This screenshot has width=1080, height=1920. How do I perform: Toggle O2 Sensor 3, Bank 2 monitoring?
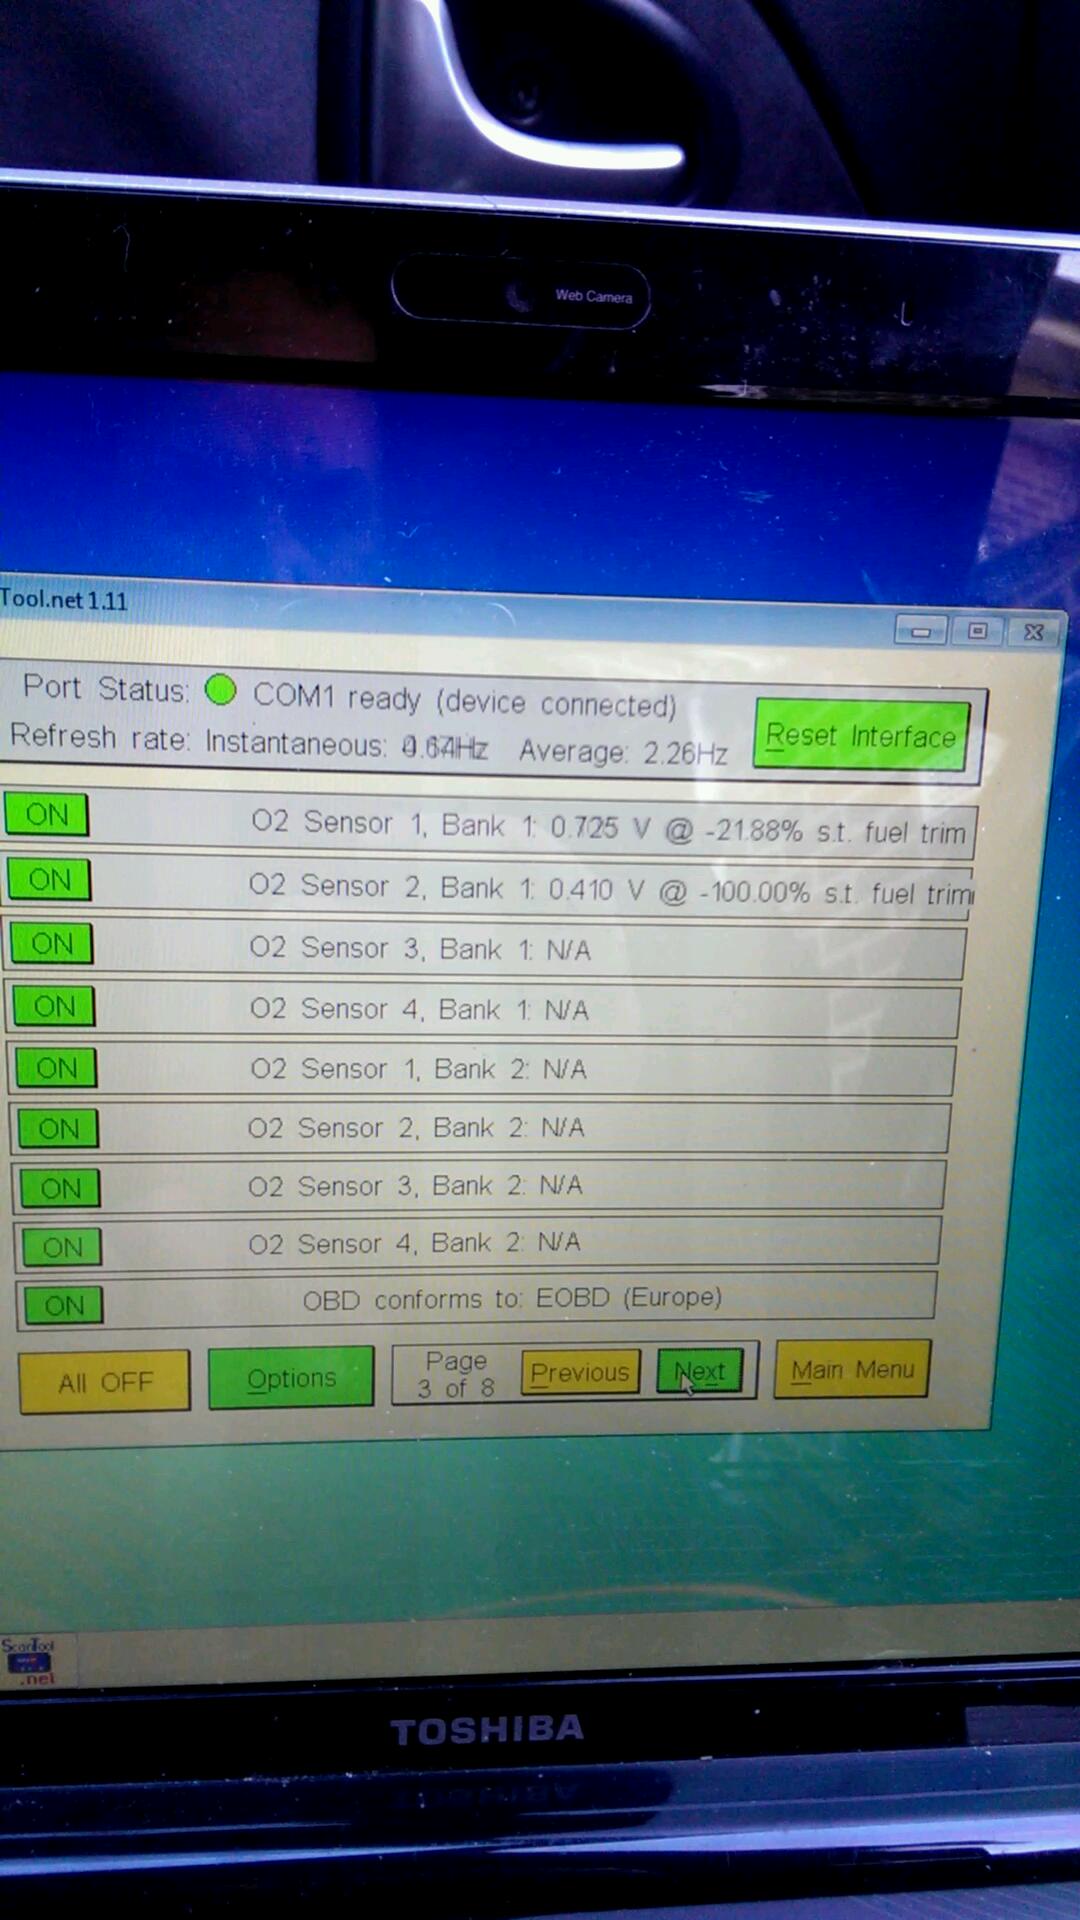(x=61, y=1188)
